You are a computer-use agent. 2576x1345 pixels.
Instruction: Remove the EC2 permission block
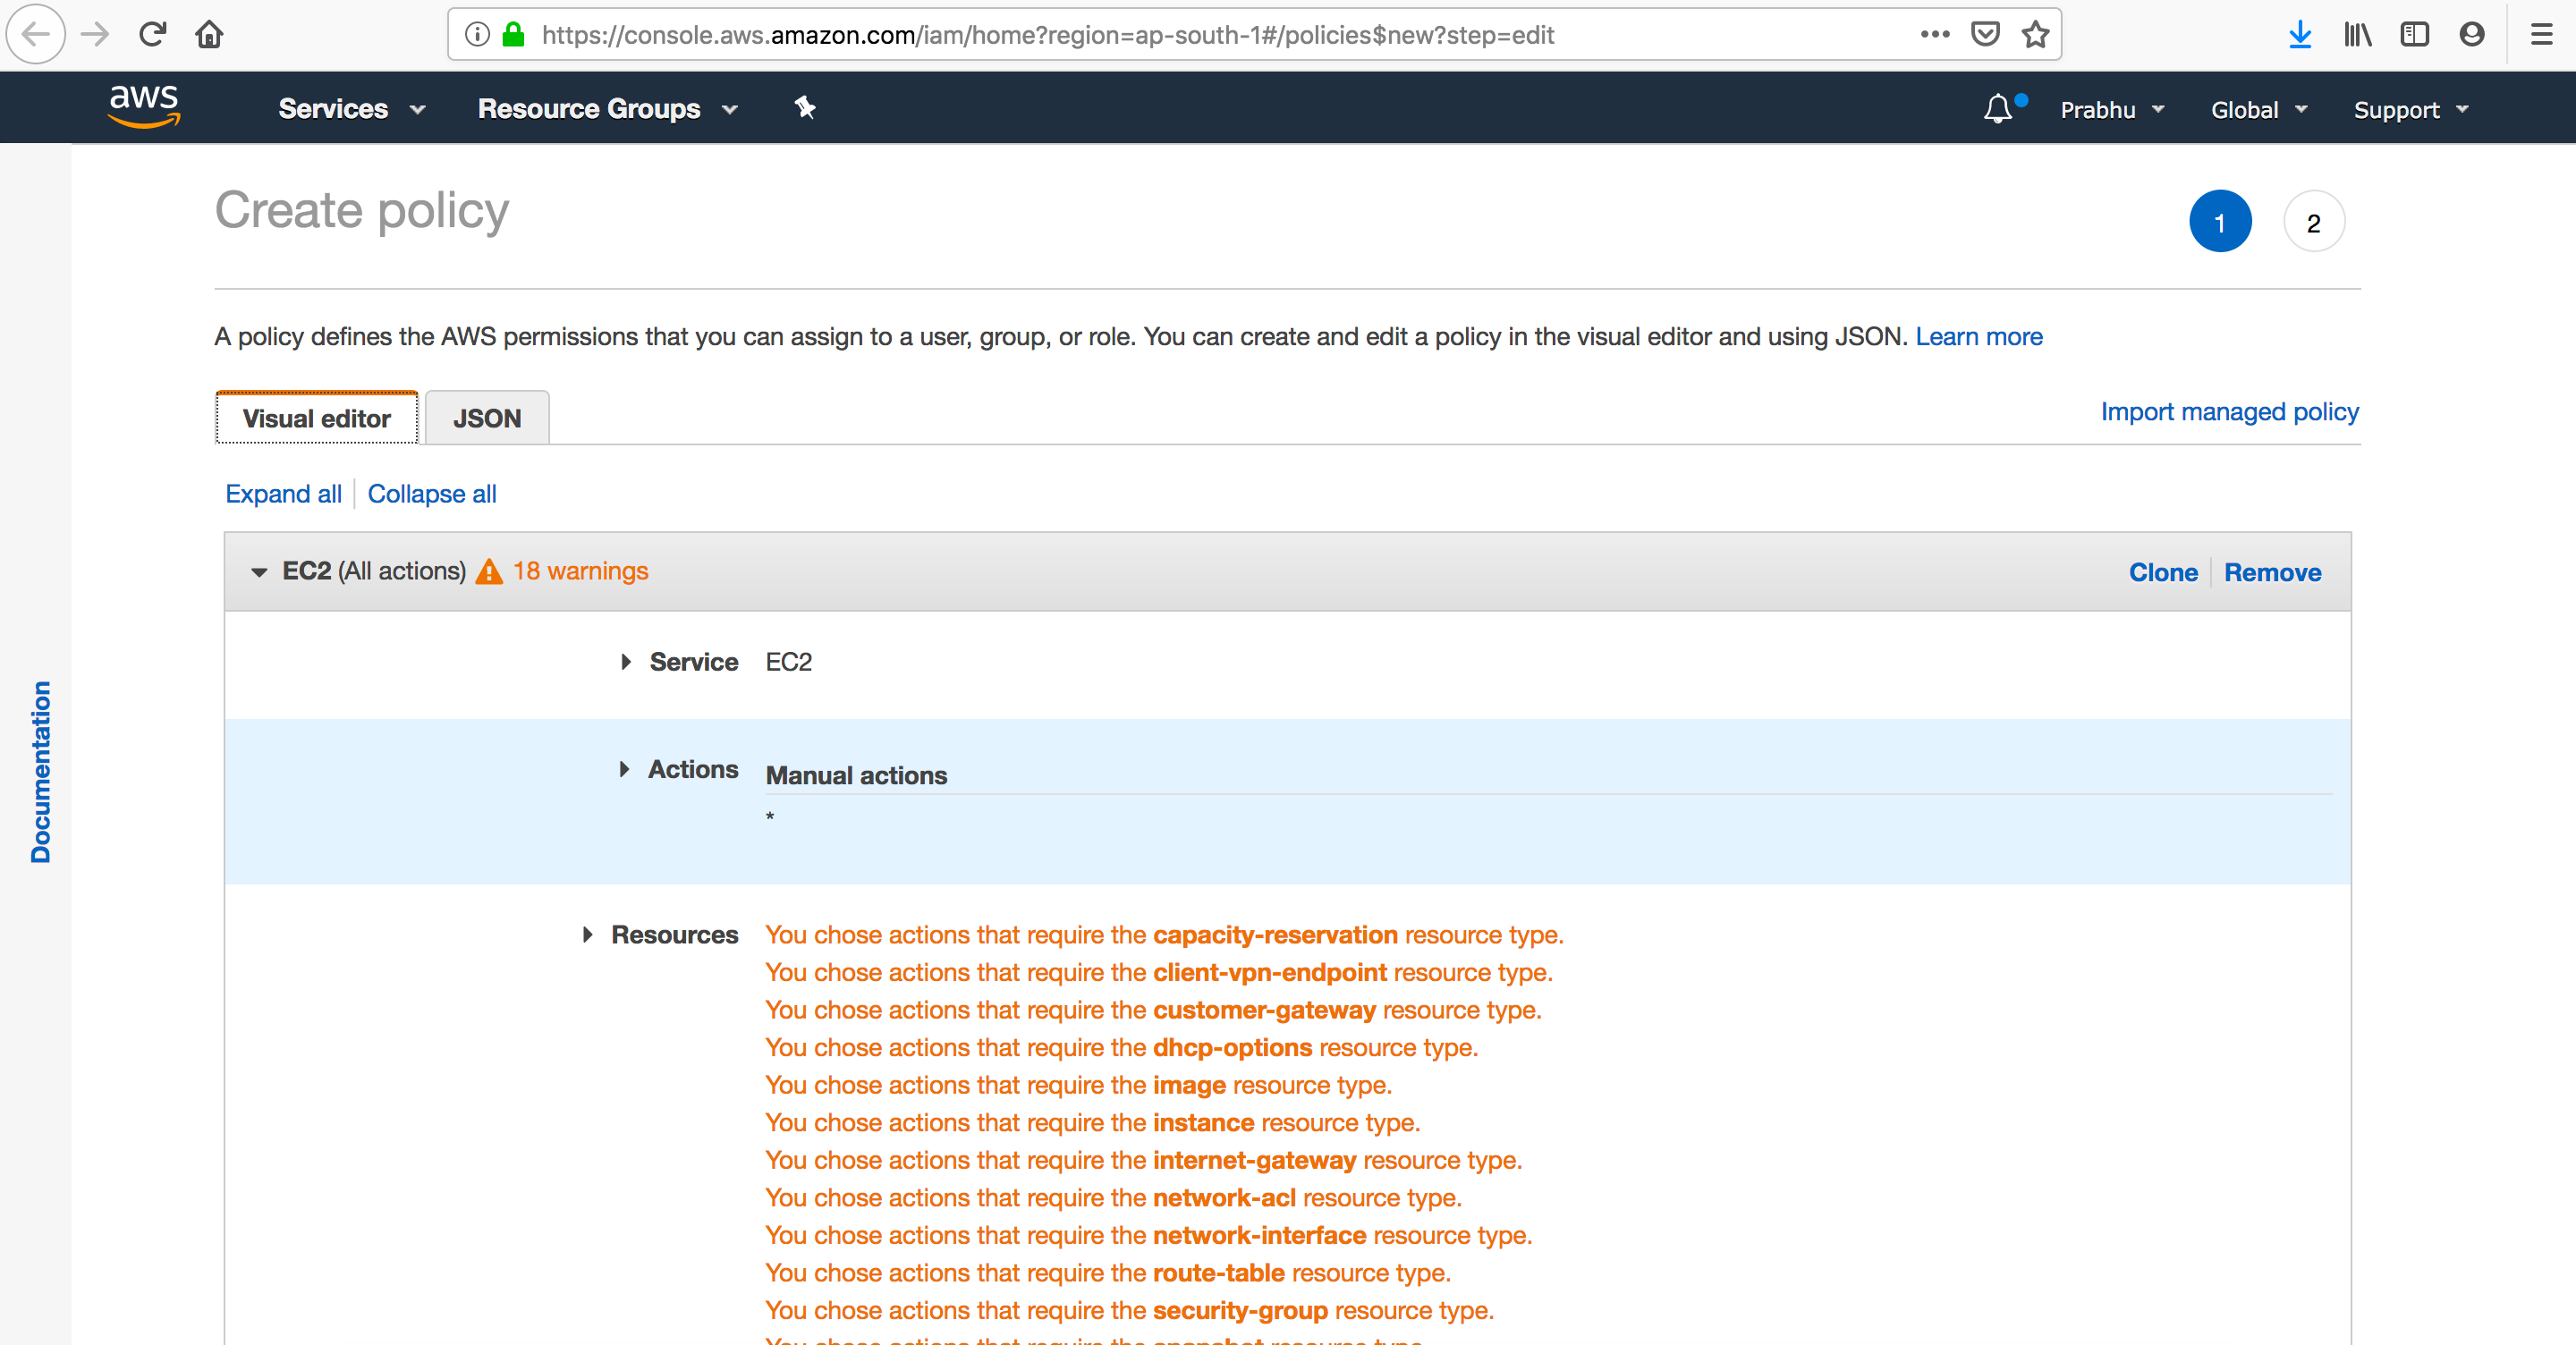2272,572
